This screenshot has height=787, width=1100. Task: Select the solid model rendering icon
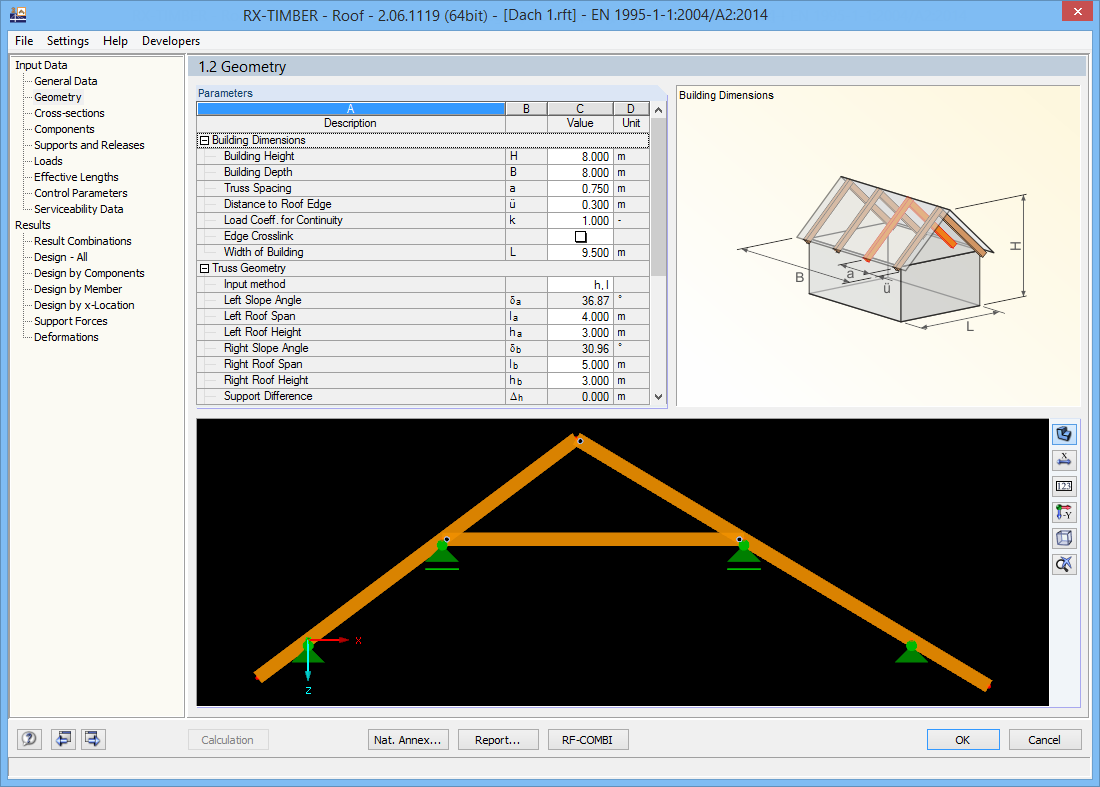pyautogui.click(x=1064, y=433)
